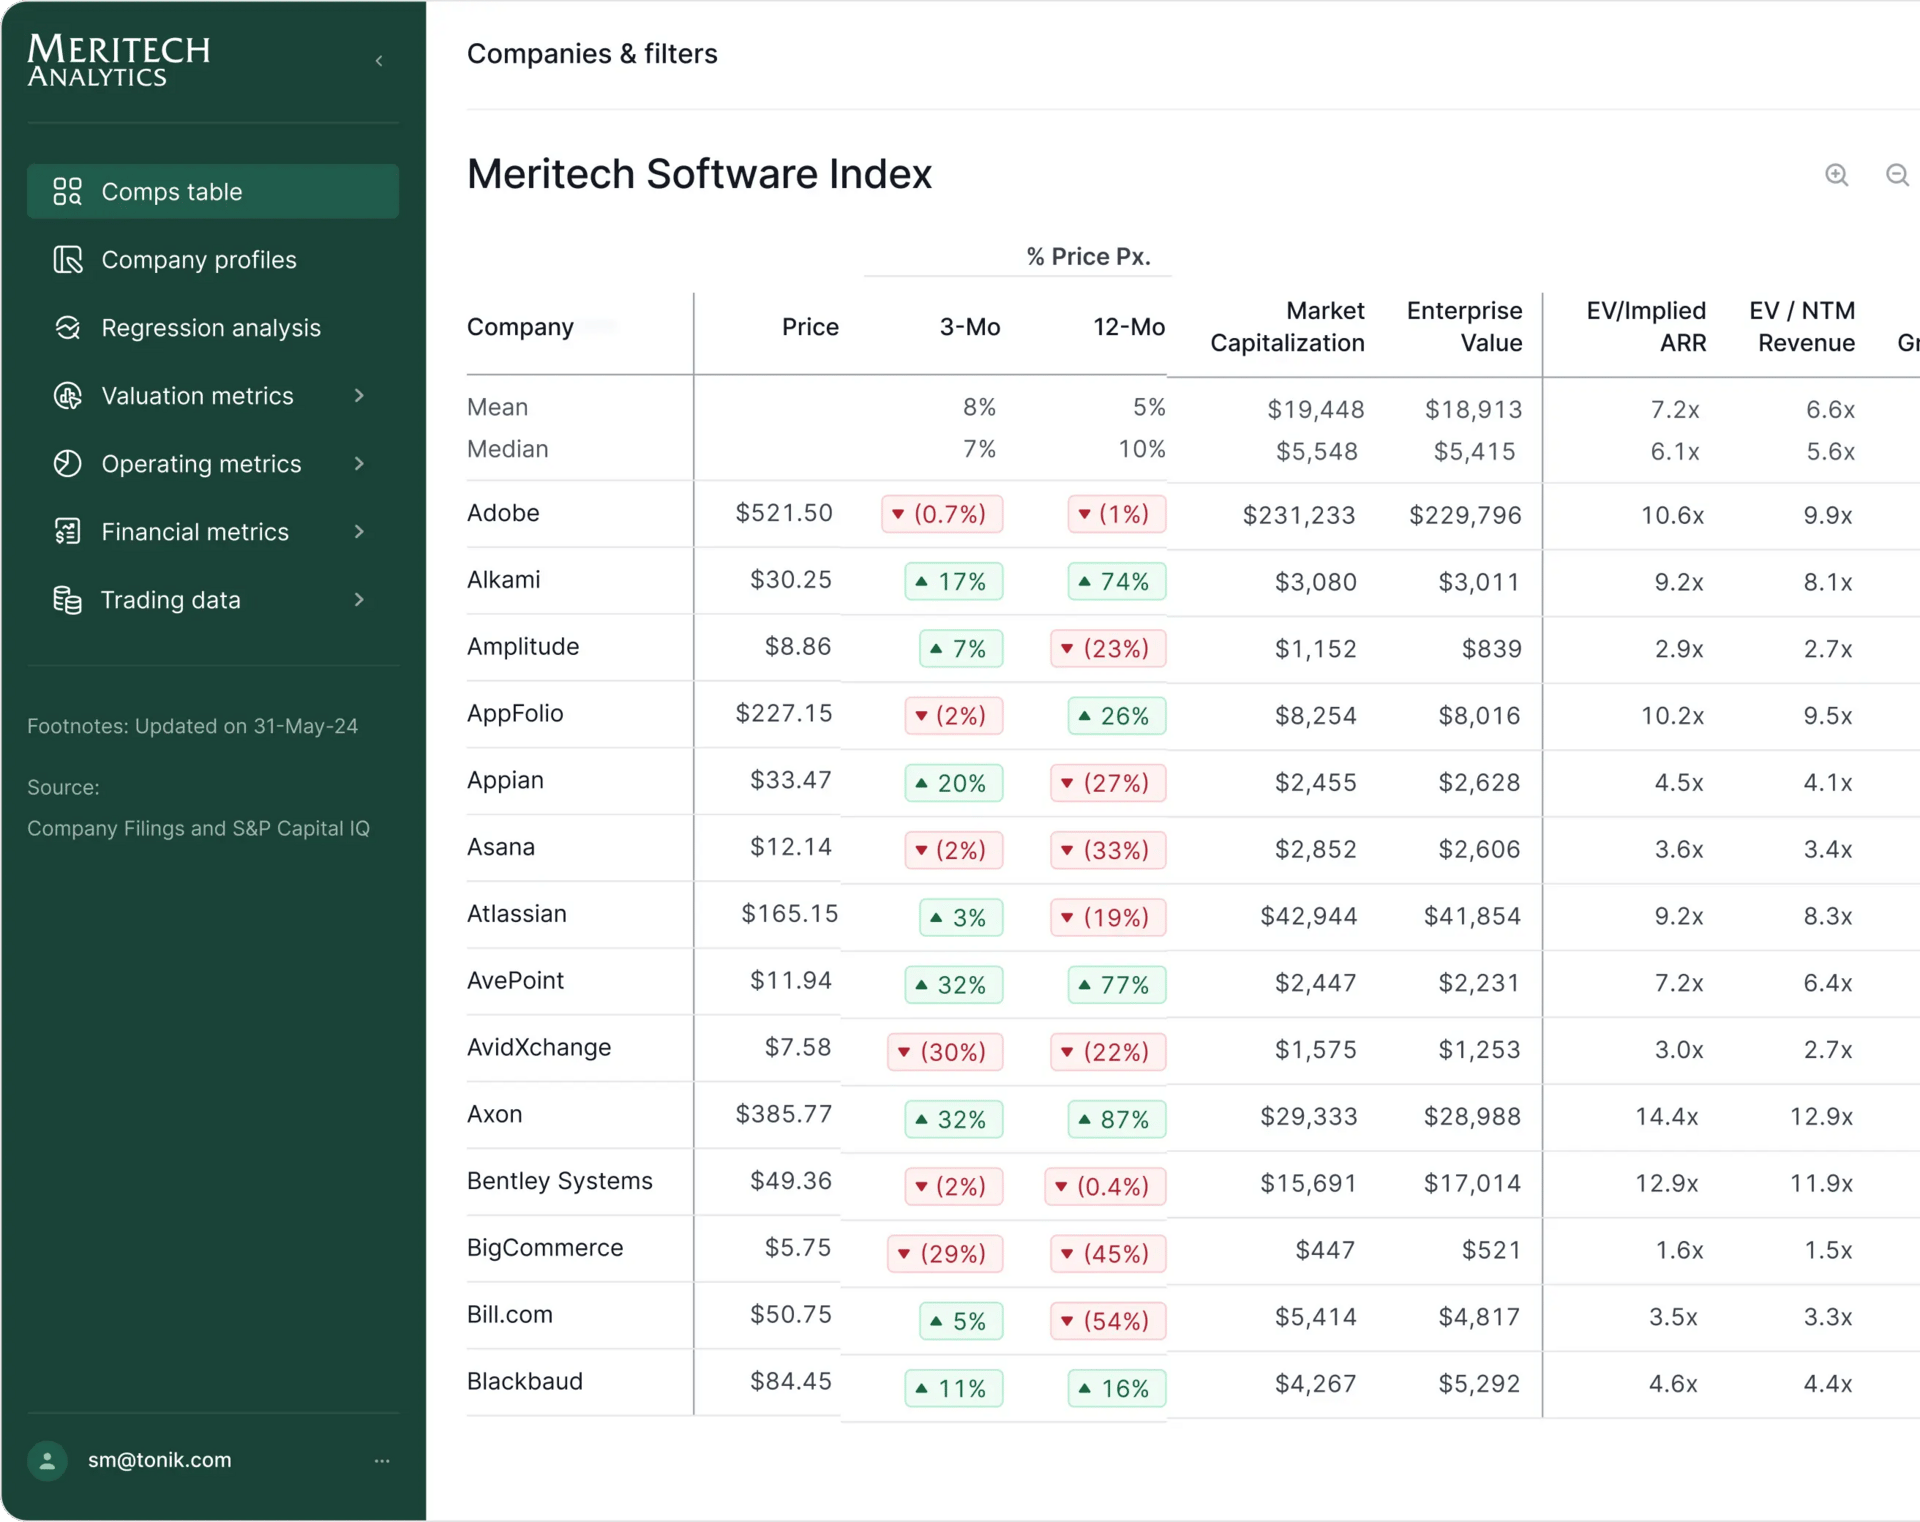Viewport: 1920px width, 1522px height.
Task: Collapse the sidebar with the top chevron
Action: click(x=379, y=61)
